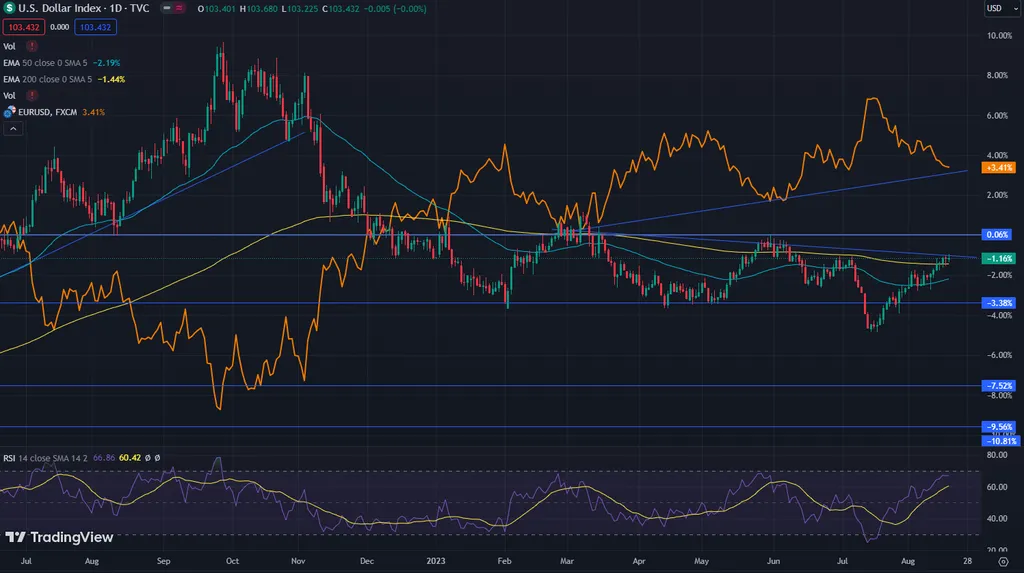Click the first Vol warning icon

[x=33, y=46]
